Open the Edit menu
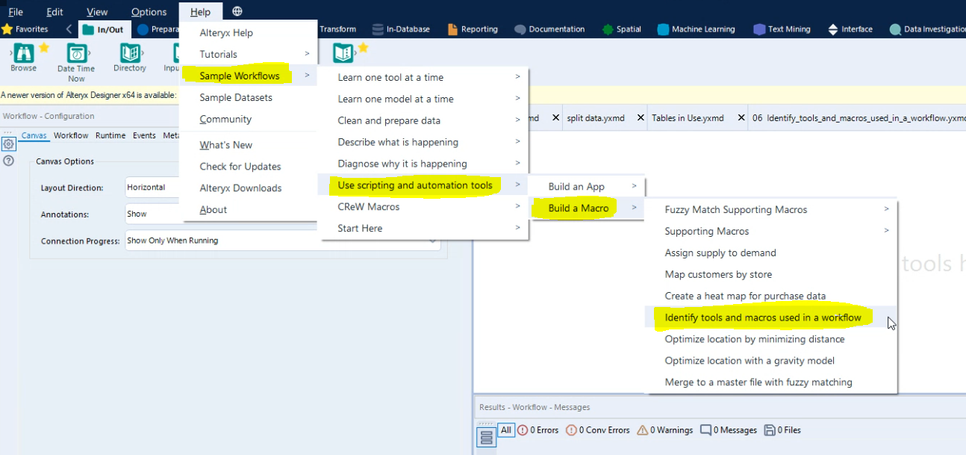The image size is (966, 455). (x=55, y=12)
